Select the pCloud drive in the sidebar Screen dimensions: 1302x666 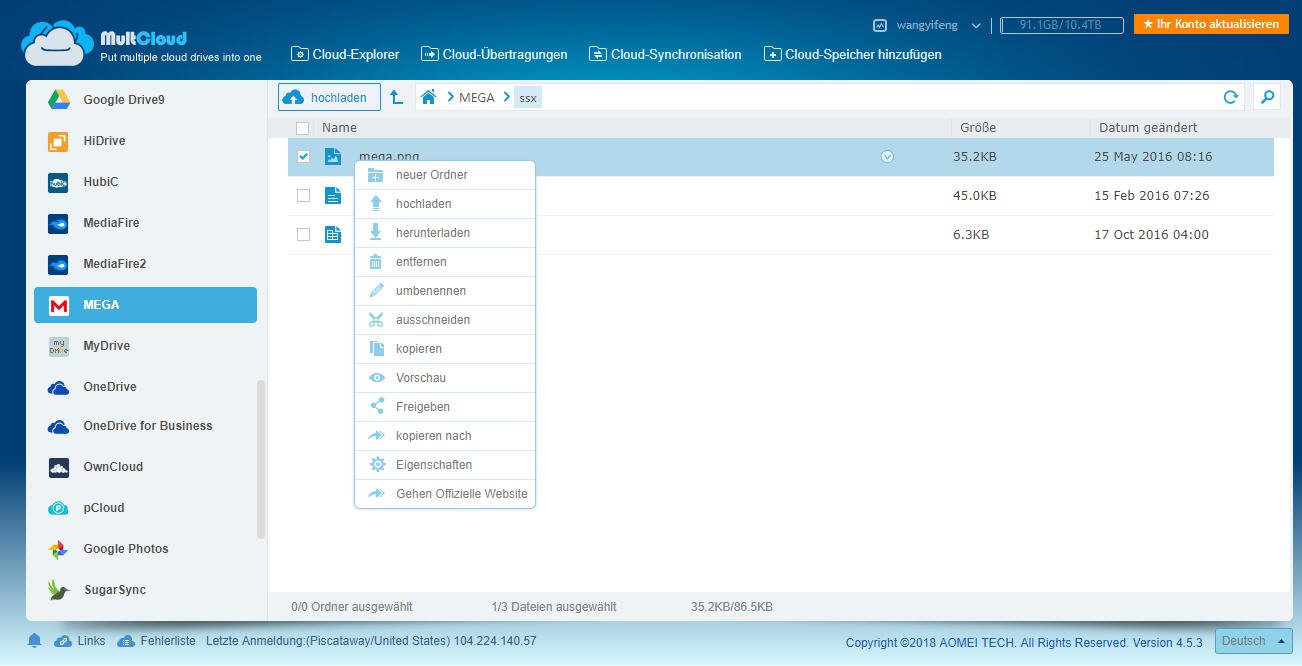(103, 508)
